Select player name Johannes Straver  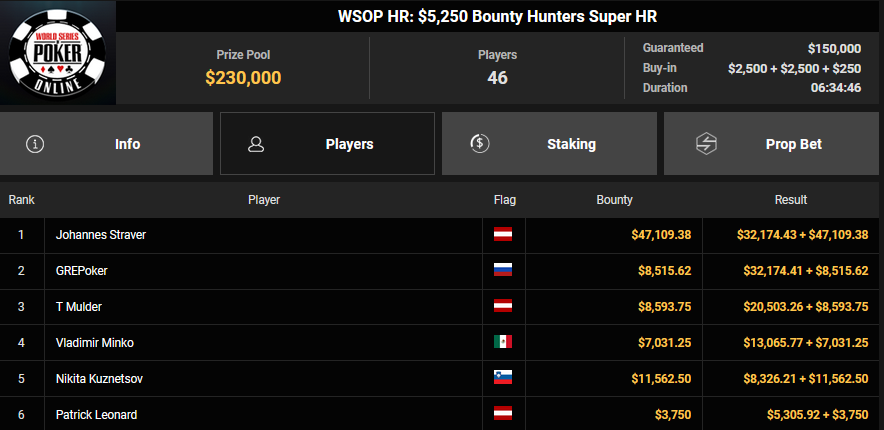(101, 235)
